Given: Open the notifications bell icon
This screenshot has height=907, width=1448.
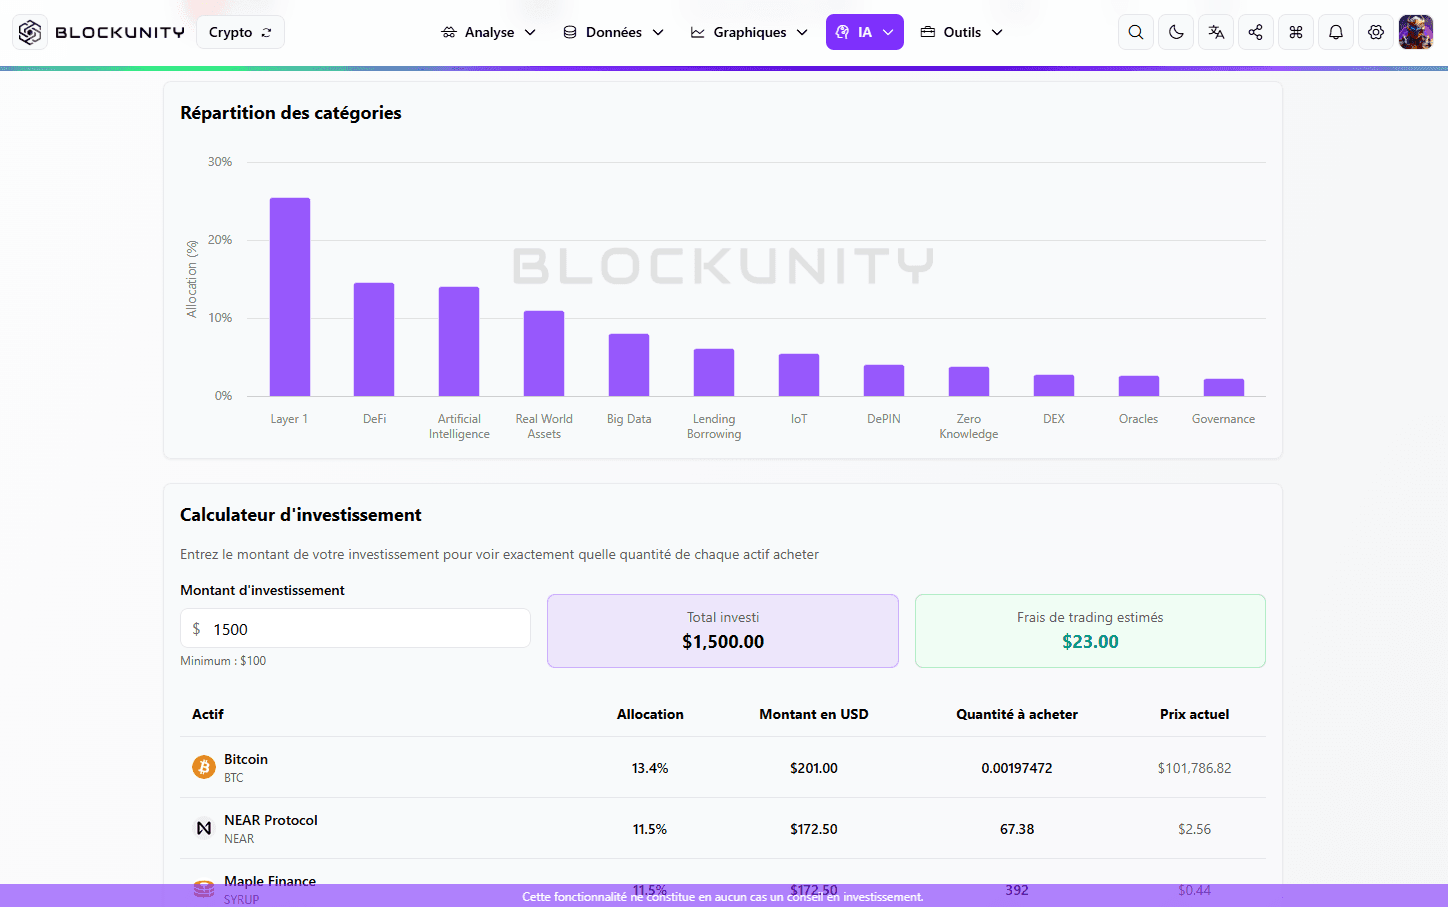Looking at the screenshot, I should [1336, 32].
